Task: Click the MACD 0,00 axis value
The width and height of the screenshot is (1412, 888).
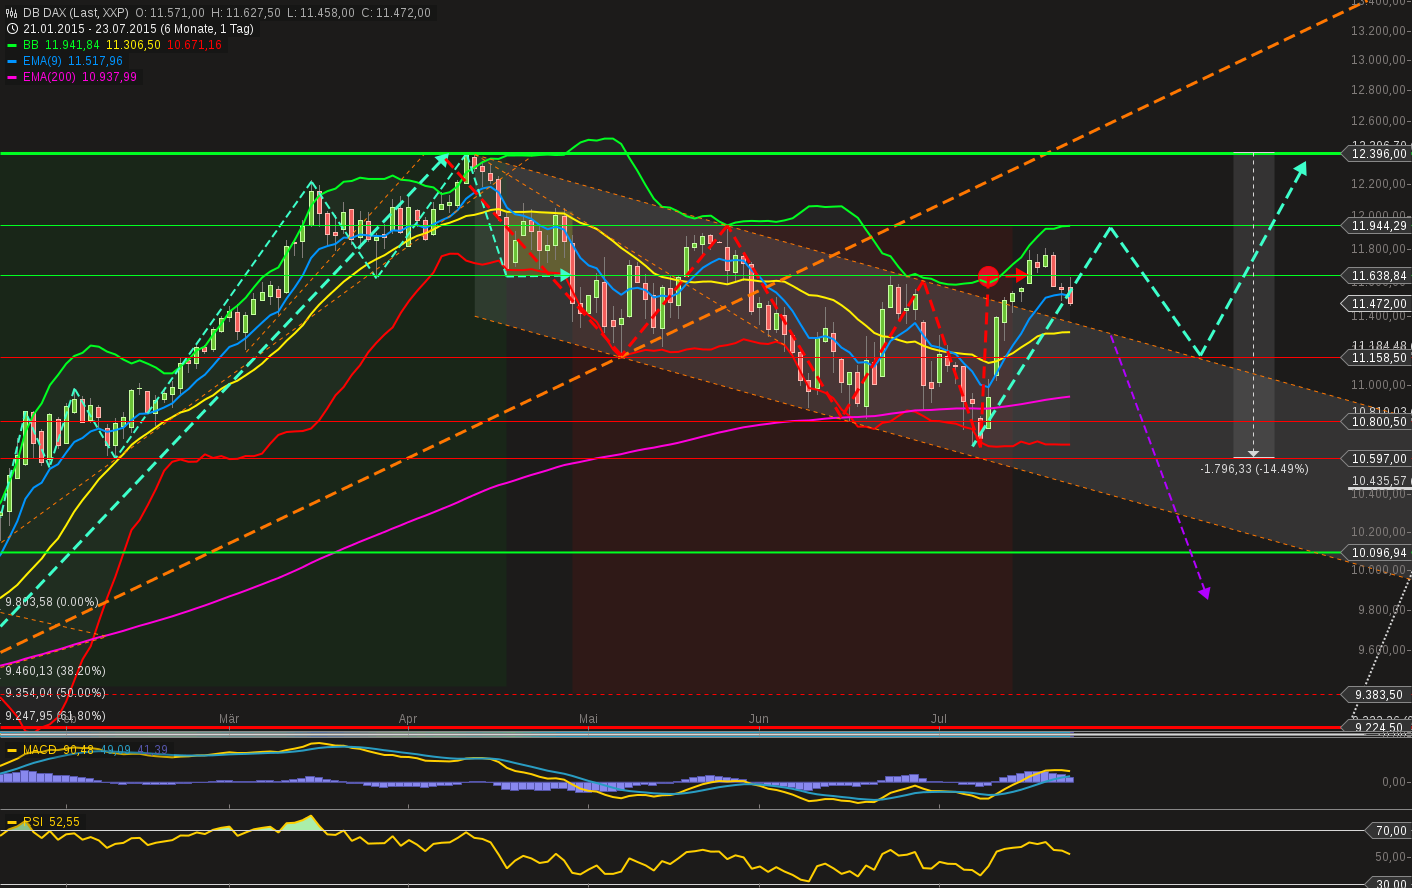Action: 1394,782
